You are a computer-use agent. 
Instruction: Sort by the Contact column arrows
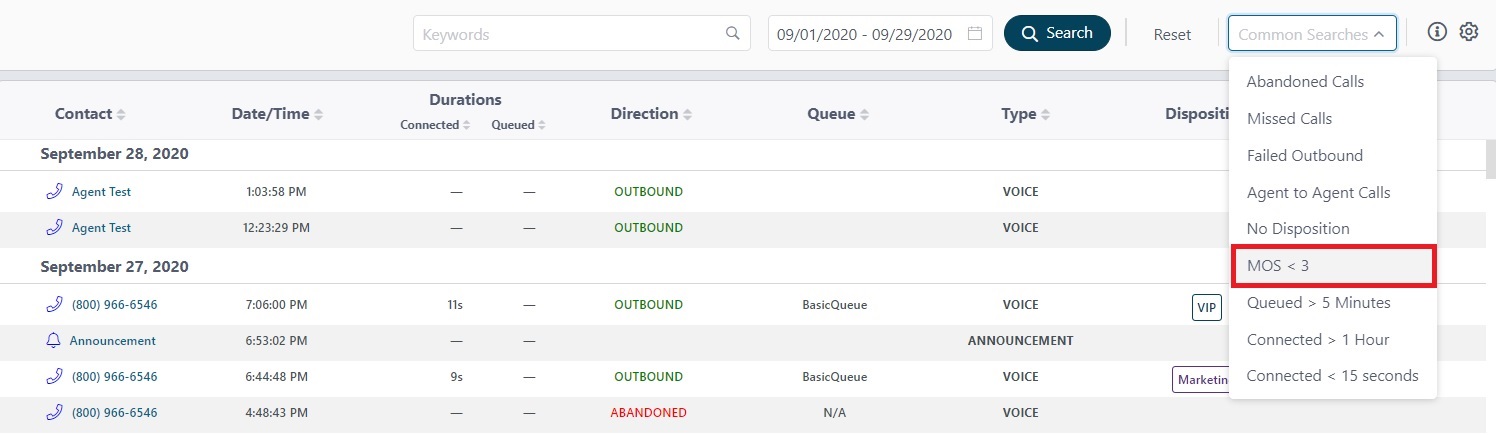tap(121, 115)
